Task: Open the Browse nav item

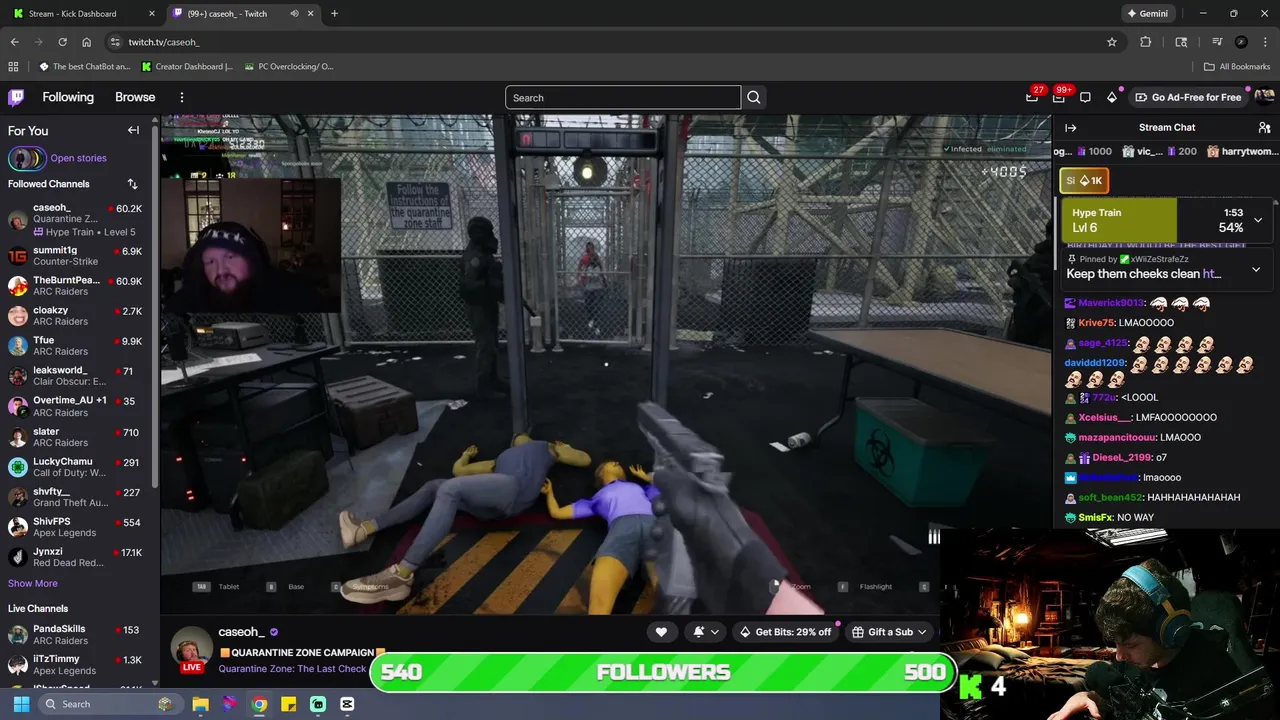Action: 135,97
